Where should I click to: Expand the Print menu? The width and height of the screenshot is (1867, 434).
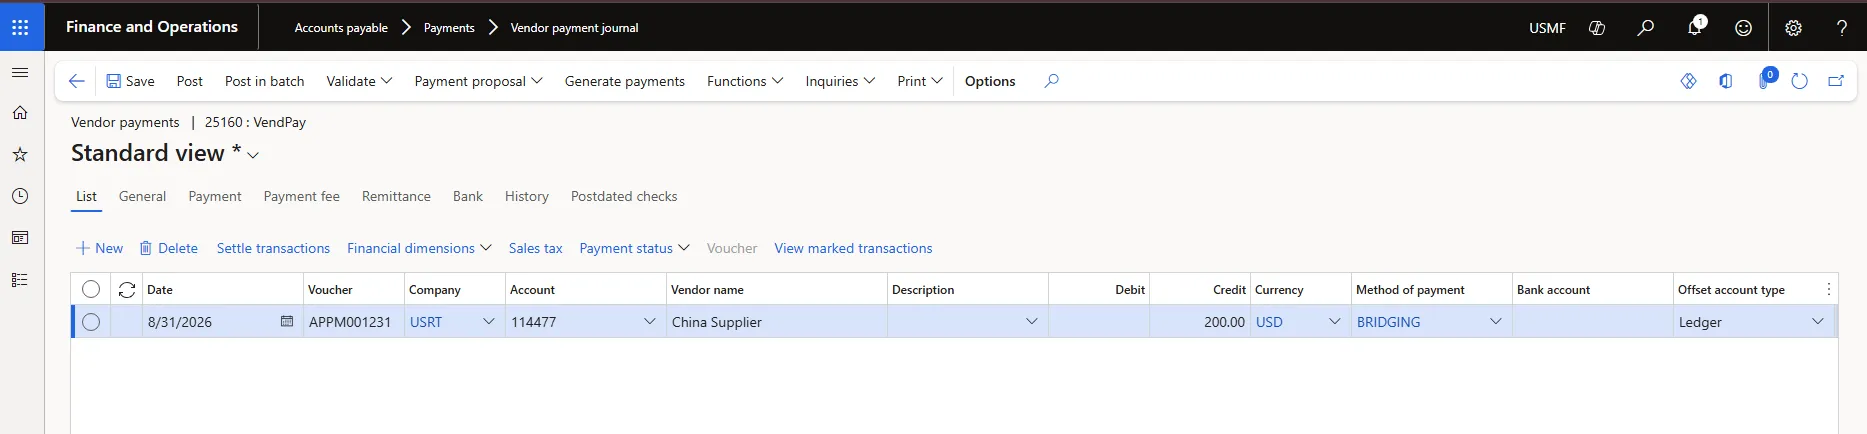click(920, 81)
